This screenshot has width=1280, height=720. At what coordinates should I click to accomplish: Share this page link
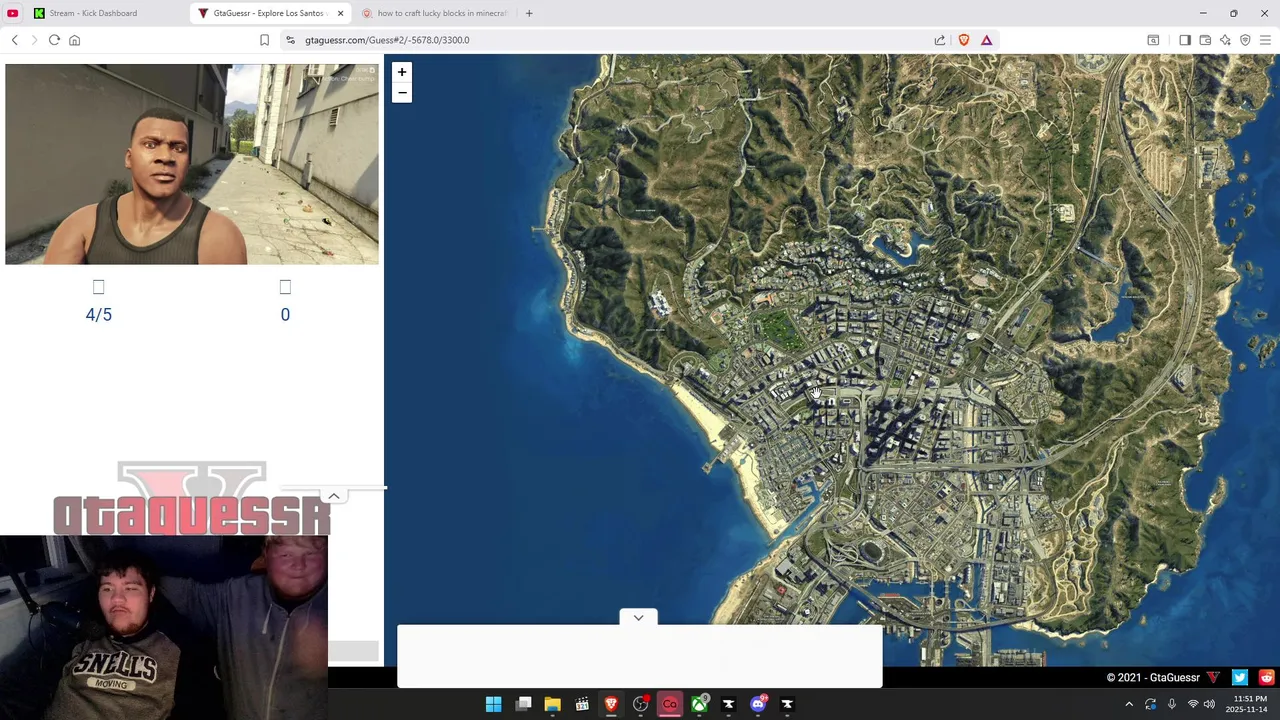[x=940, y=40]
